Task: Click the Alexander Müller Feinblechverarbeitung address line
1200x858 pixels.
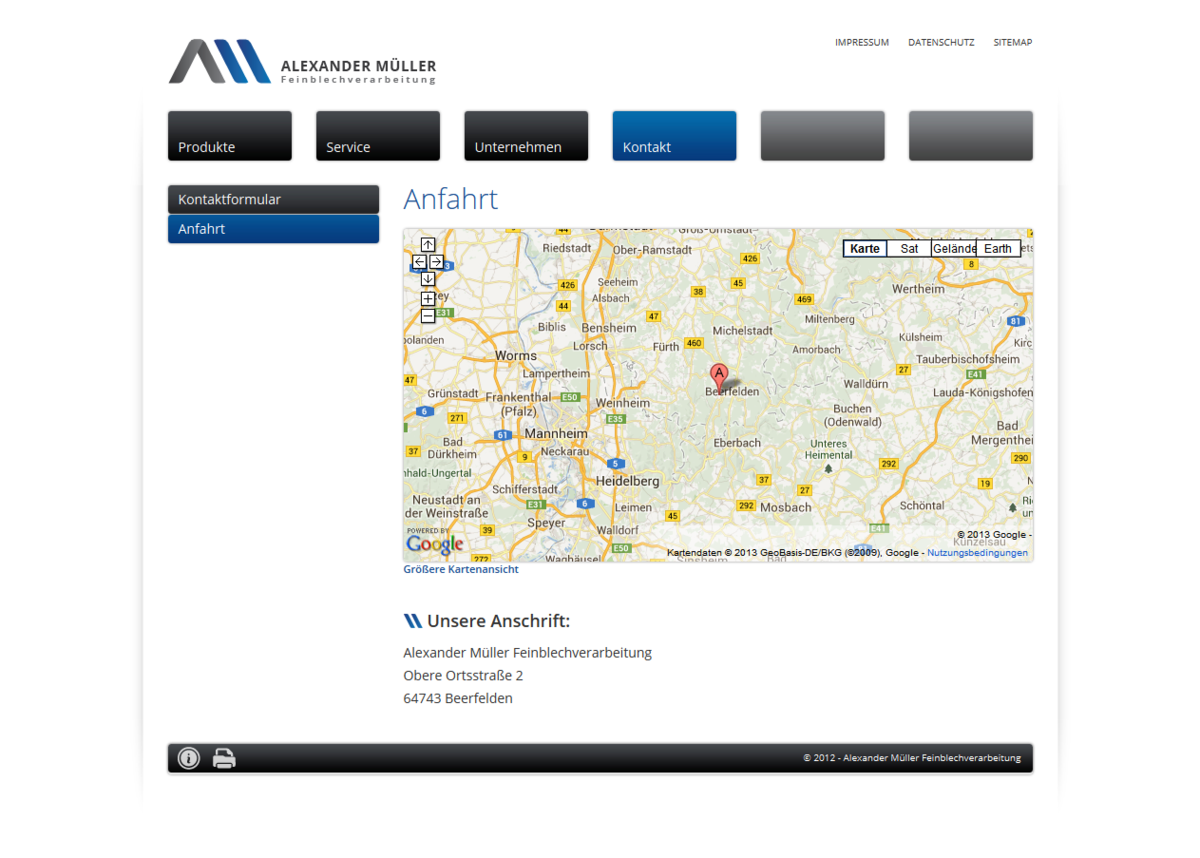Action: [527, 652]
